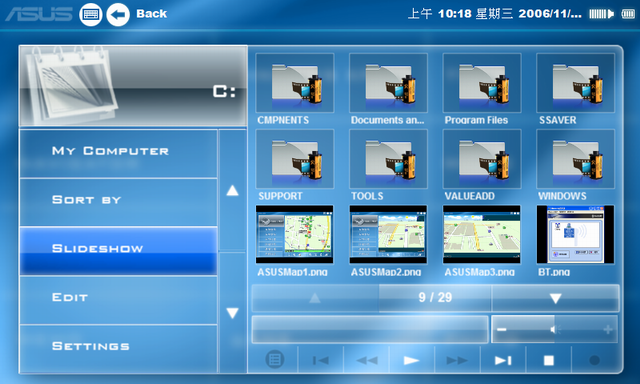Image resolution: width=640 pixels, height=384 pixels.
Task: Open the SSAVER folder
Action: 576,83
